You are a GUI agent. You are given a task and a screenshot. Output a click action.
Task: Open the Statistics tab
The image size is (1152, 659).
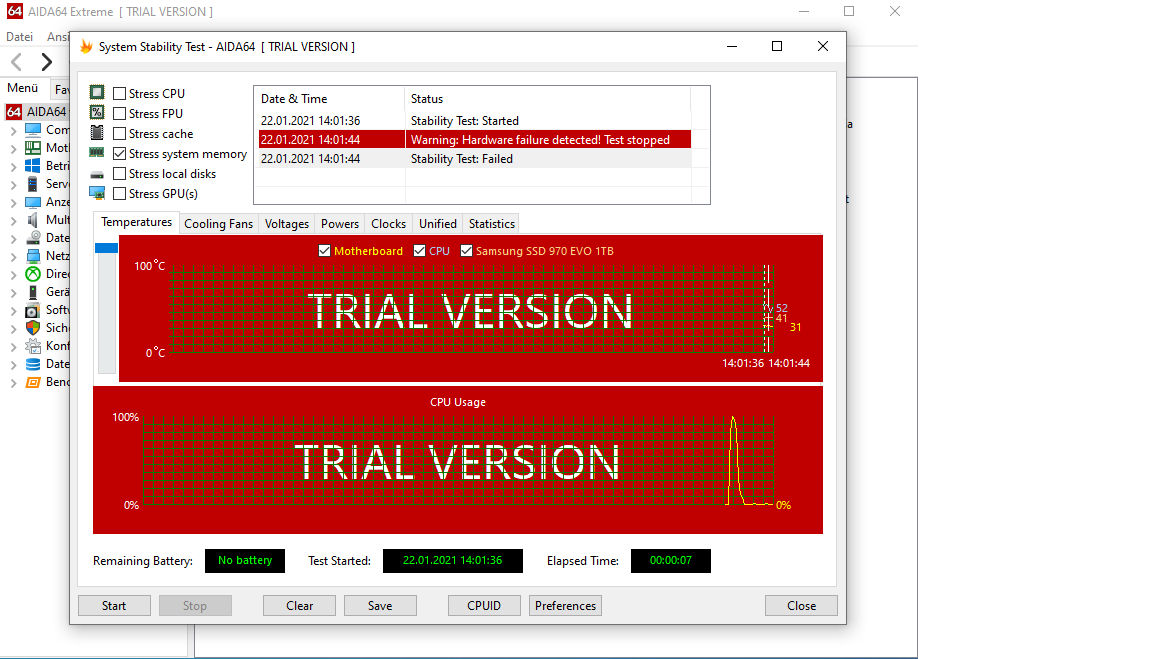point(492,223)
